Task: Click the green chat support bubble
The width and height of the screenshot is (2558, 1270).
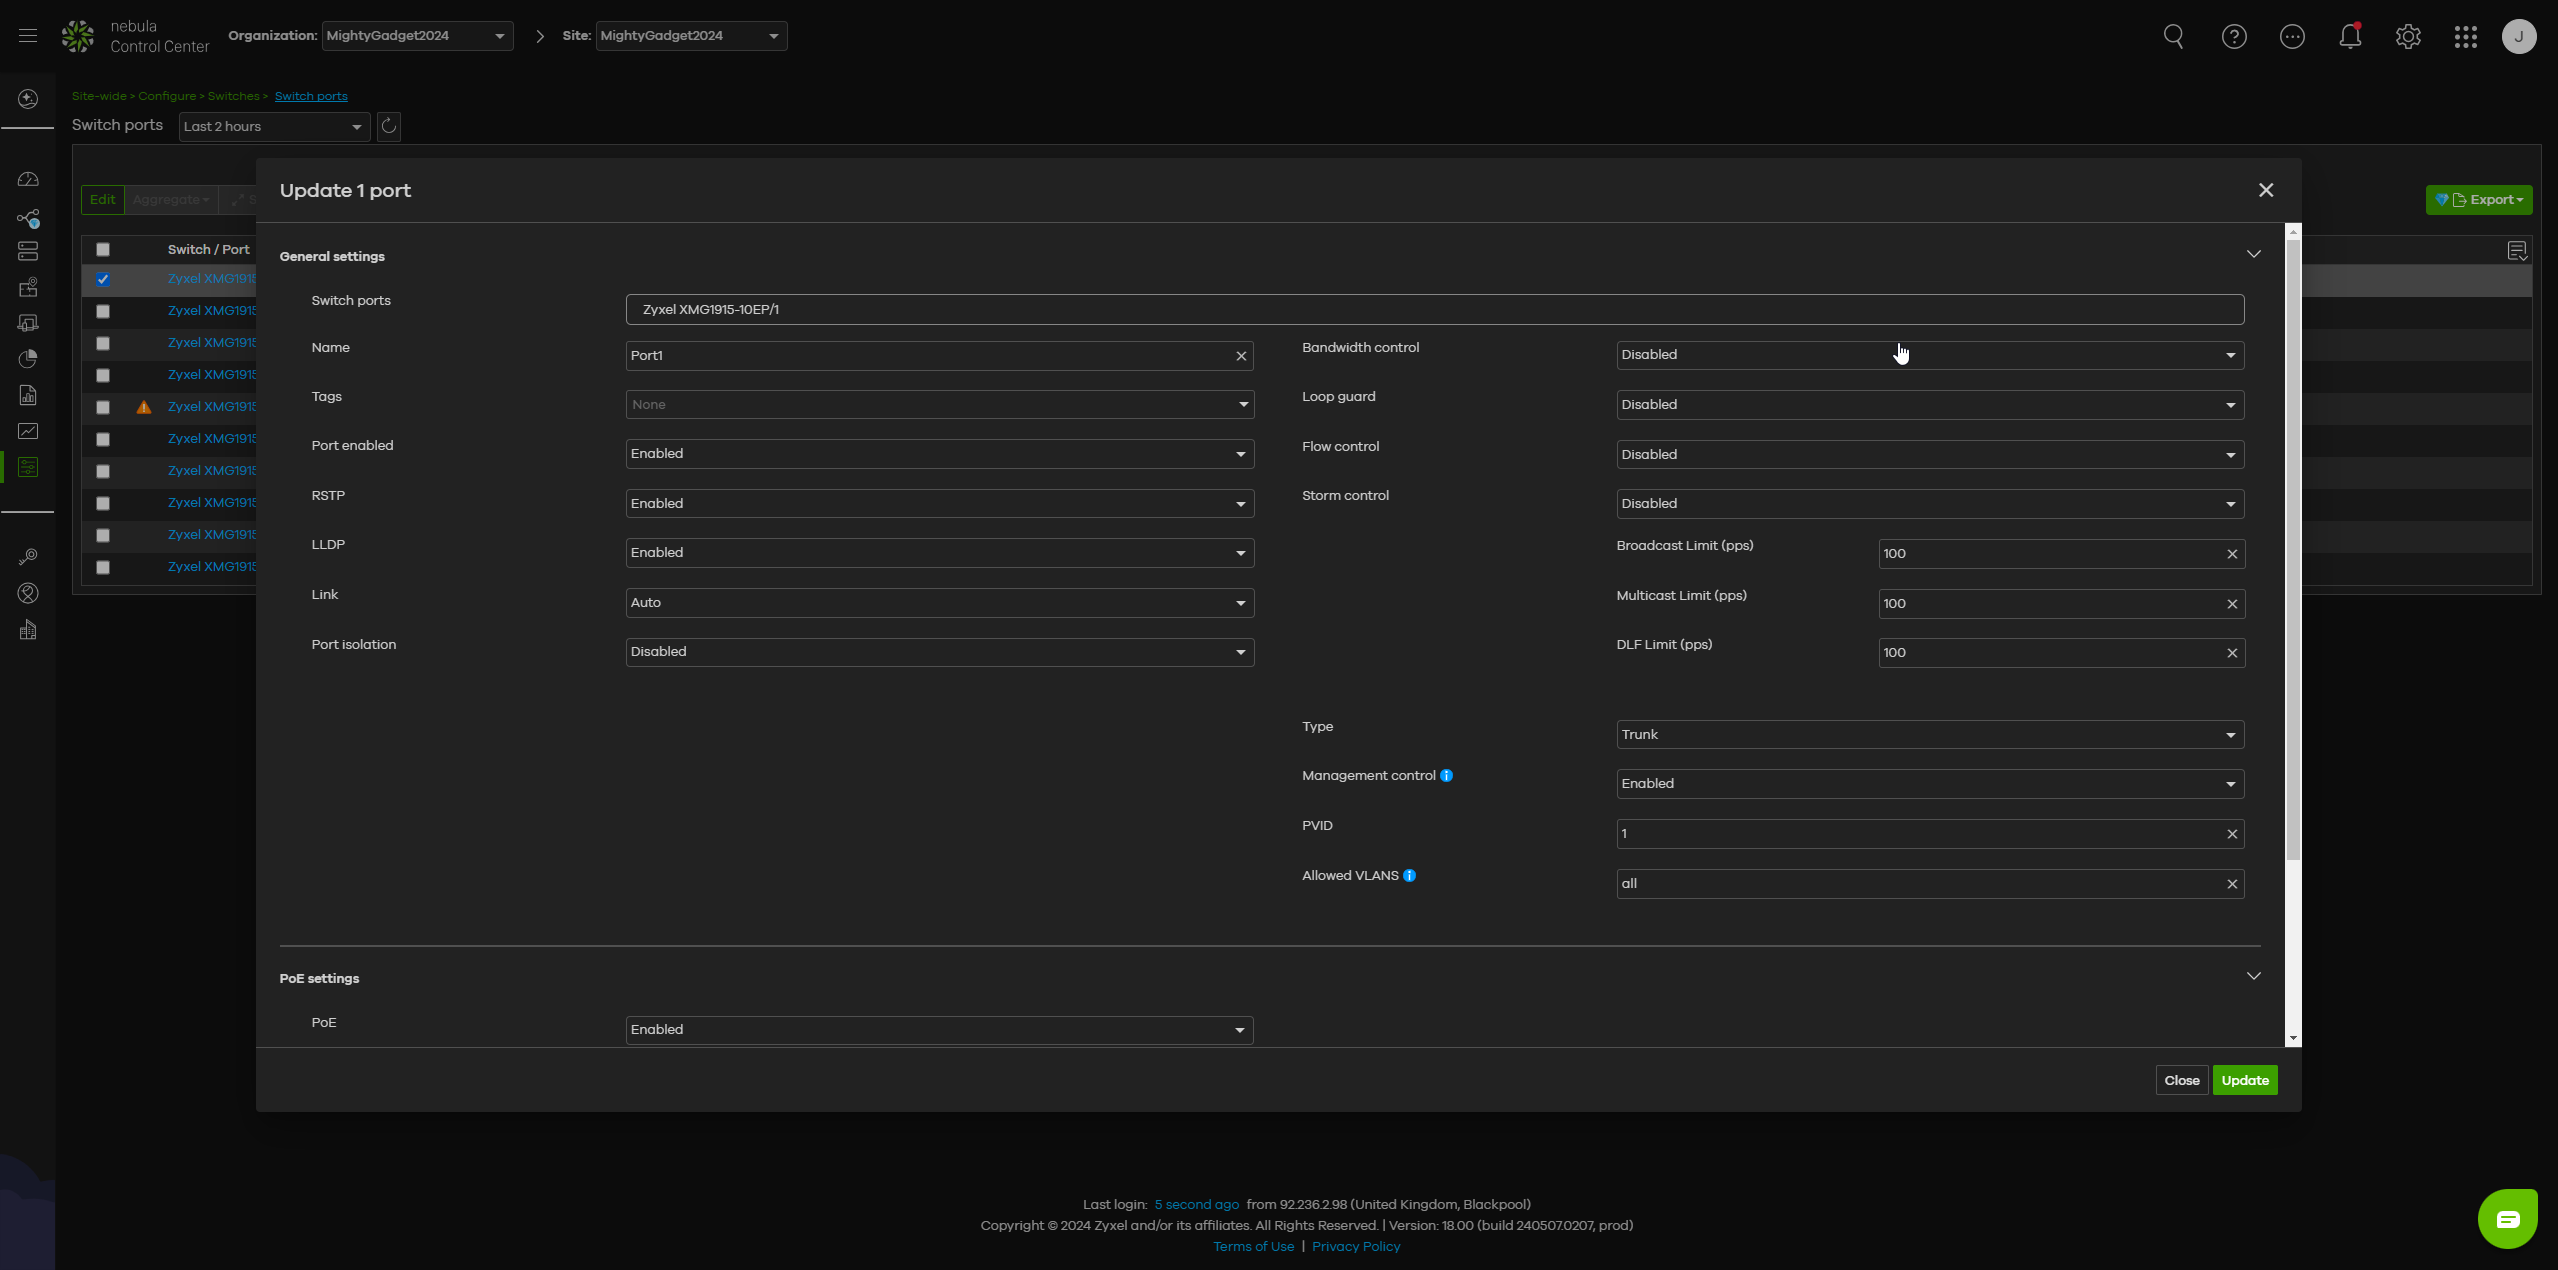Action: 2507,1218
